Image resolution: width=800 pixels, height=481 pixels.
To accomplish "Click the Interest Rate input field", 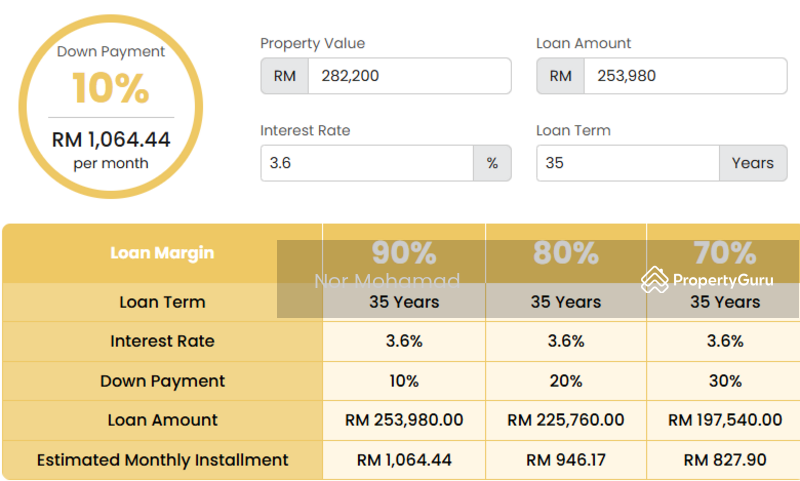I will click(367, 163).
